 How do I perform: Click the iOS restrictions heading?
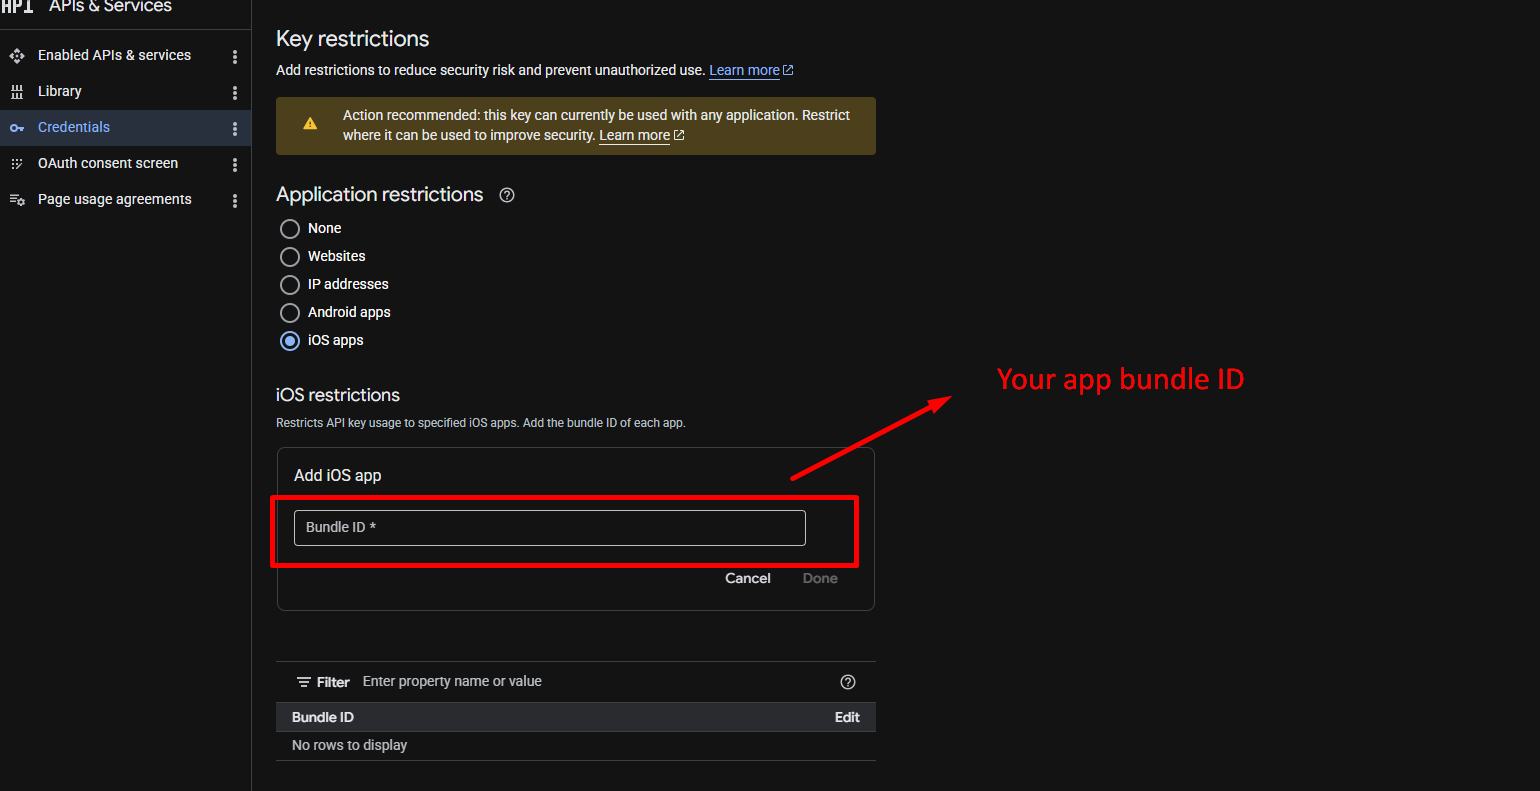338,395
